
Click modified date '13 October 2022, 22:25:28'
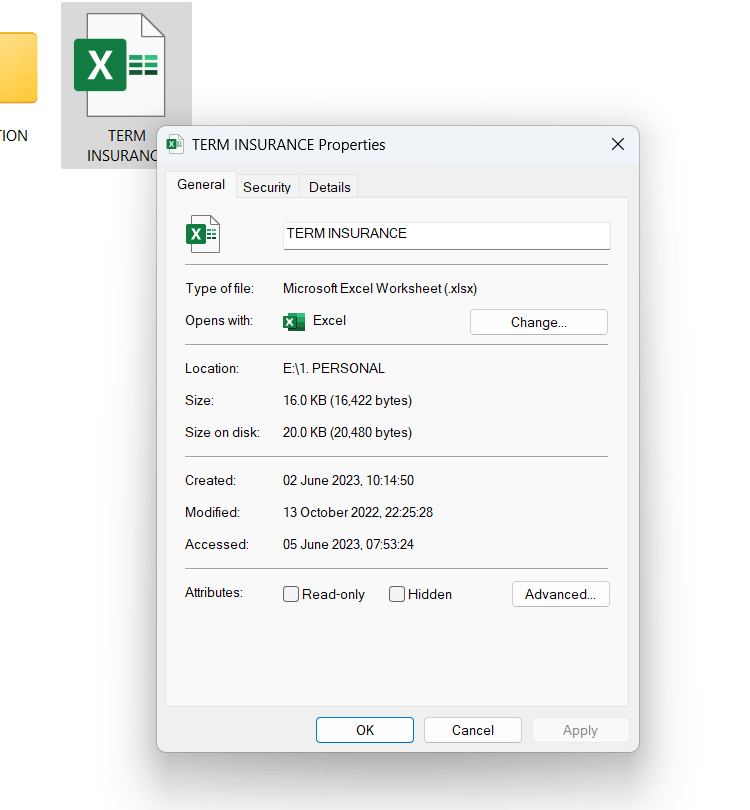click(357, 512)
